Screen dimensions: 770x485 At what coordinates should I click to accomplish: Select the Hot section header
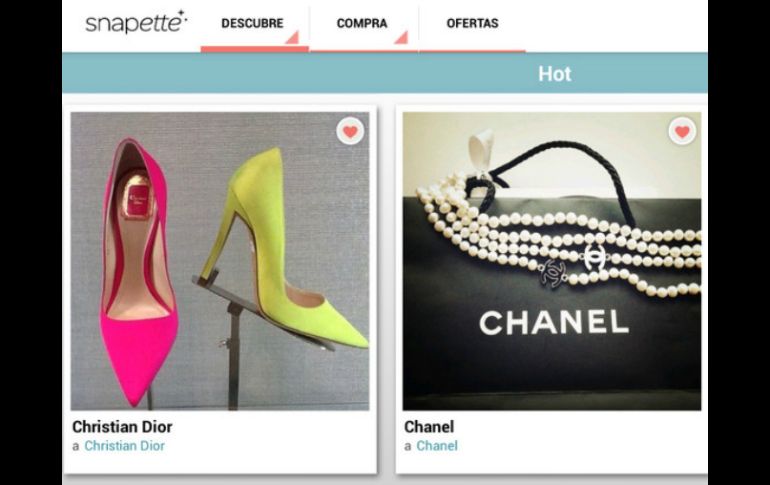click(554, 74)
